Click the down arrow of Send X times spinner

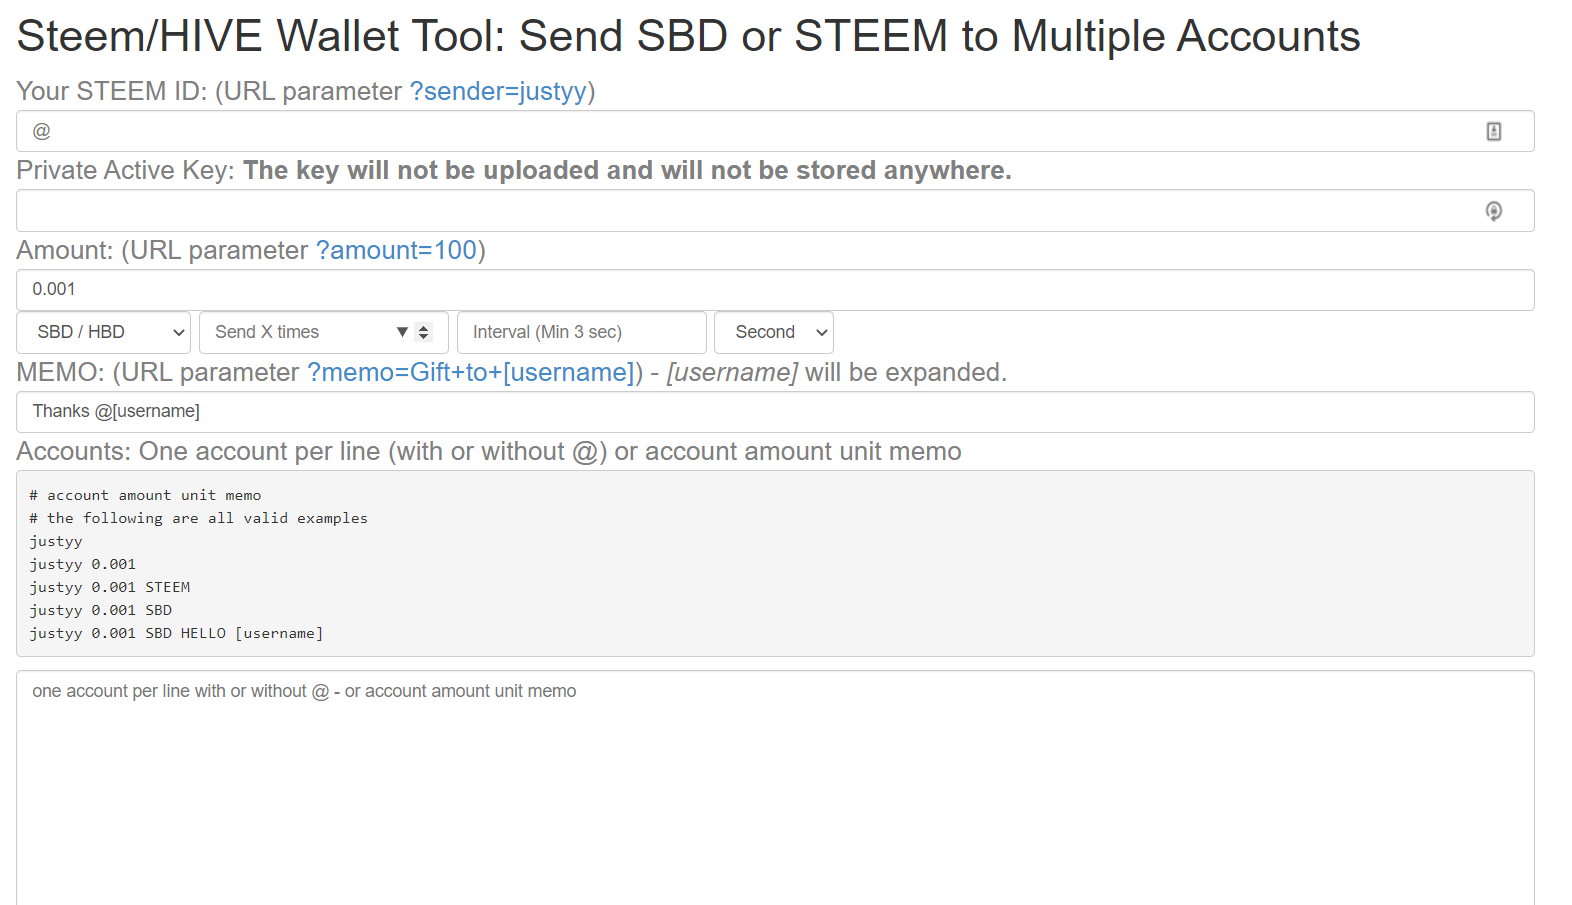[x=423, y=337]
